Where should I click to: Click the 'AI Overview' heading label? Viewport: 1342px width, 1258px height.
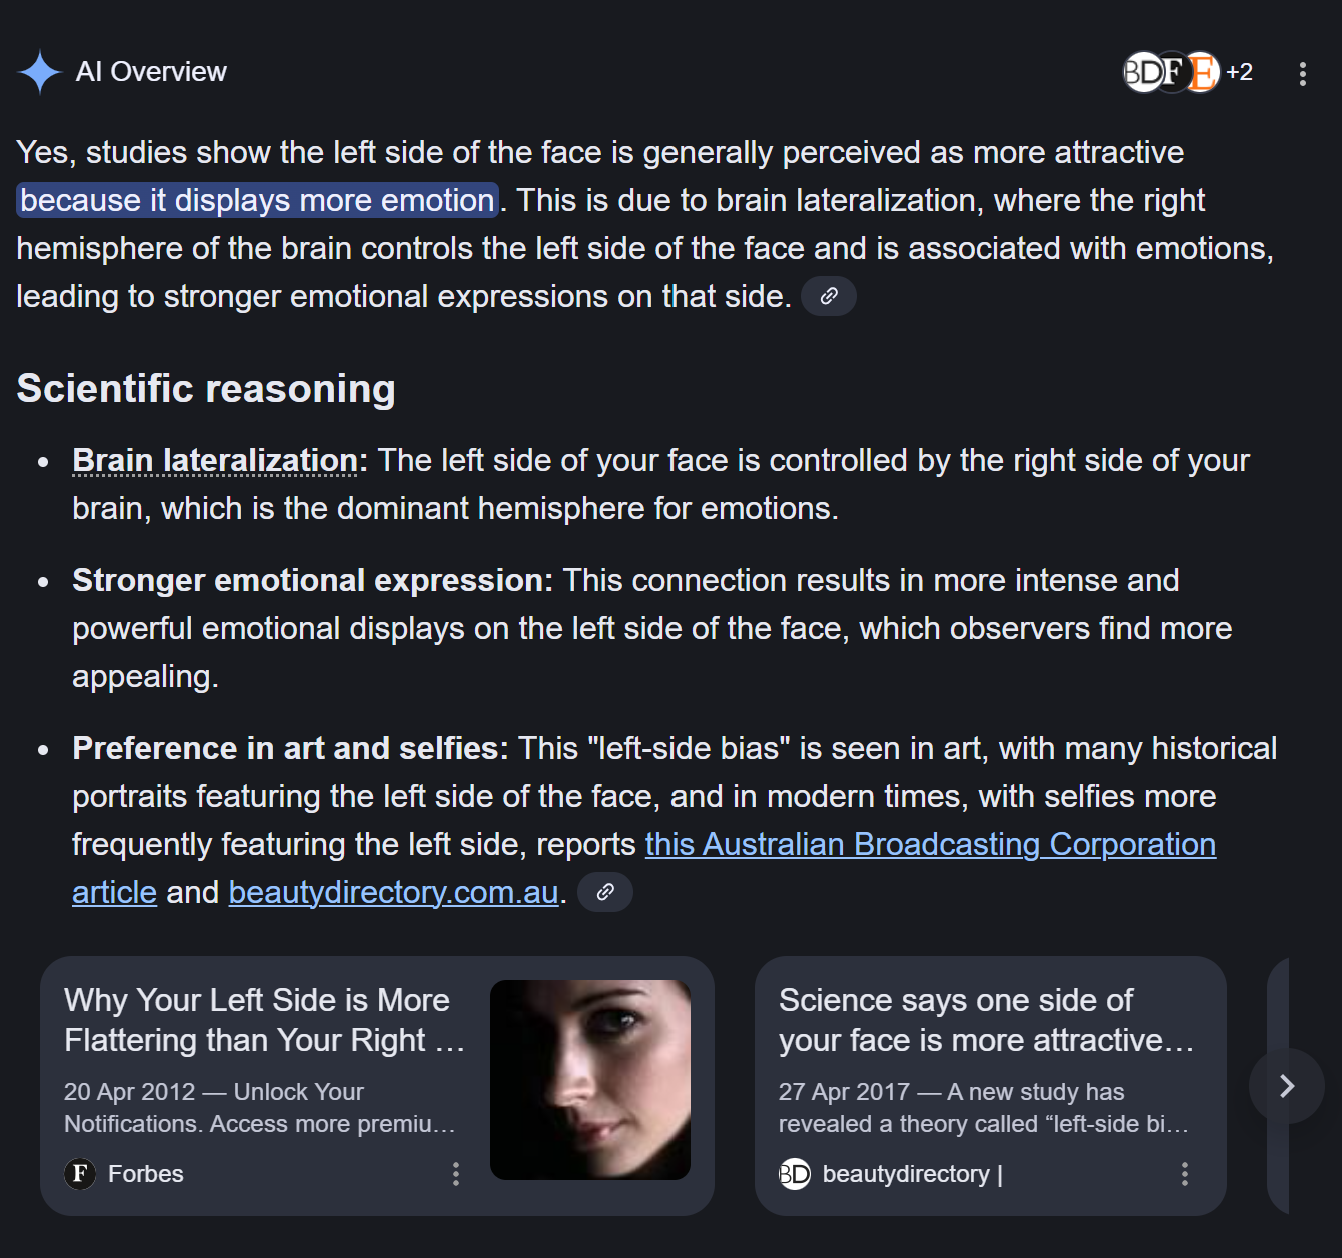click(151, 72)
